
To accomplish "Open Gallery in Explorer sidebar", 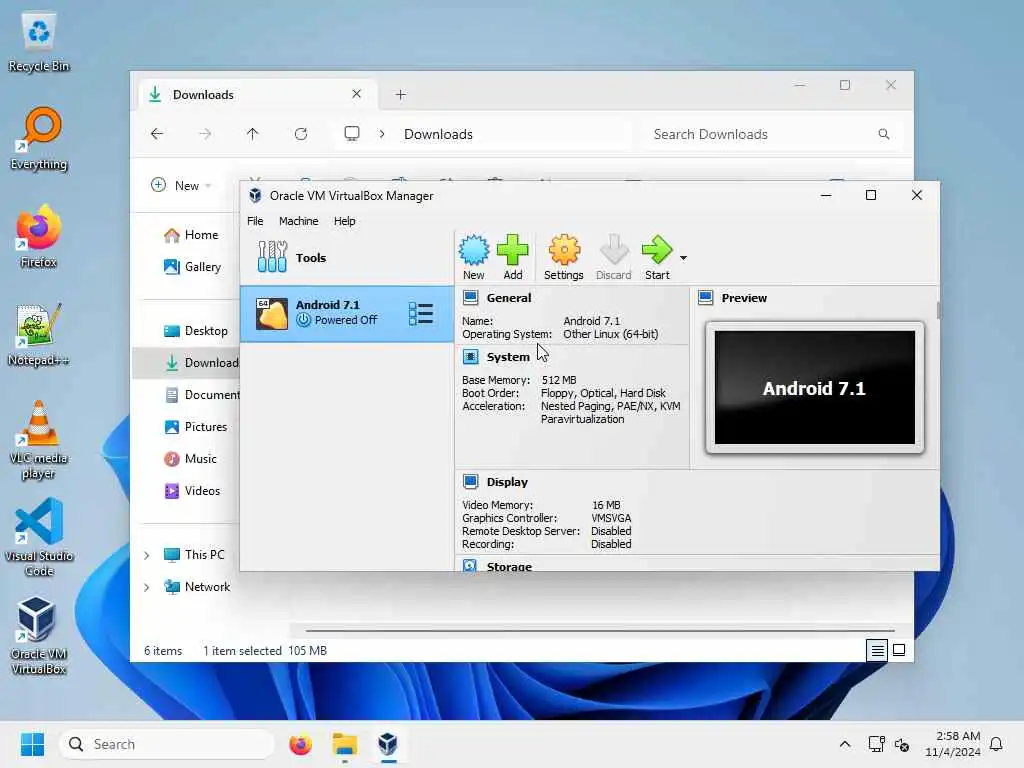I will point(193,266).
